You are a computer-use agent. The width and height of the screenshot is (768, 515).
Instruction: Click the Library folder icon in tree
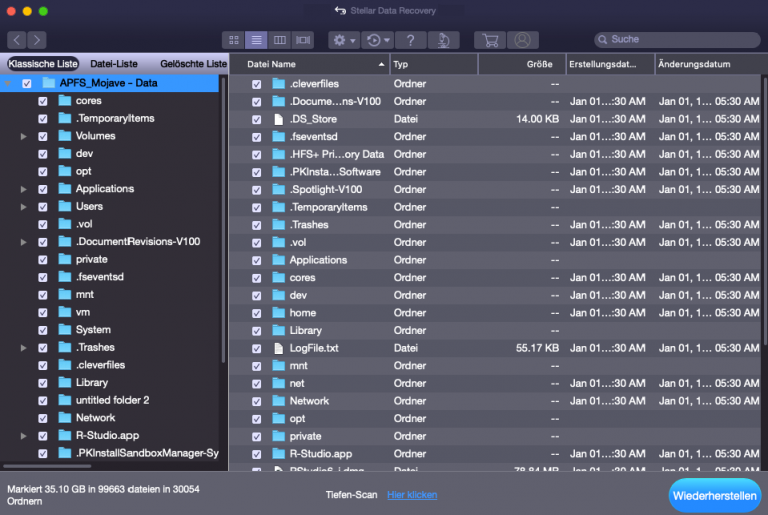click(65, 383)
